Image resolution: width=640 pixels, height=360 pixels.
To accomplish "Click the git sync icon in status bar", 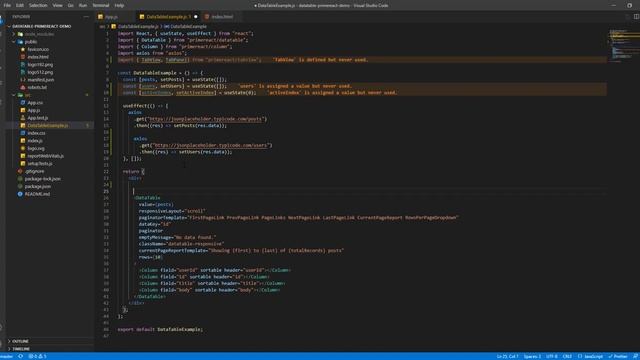I will click(x=20, y=356).
